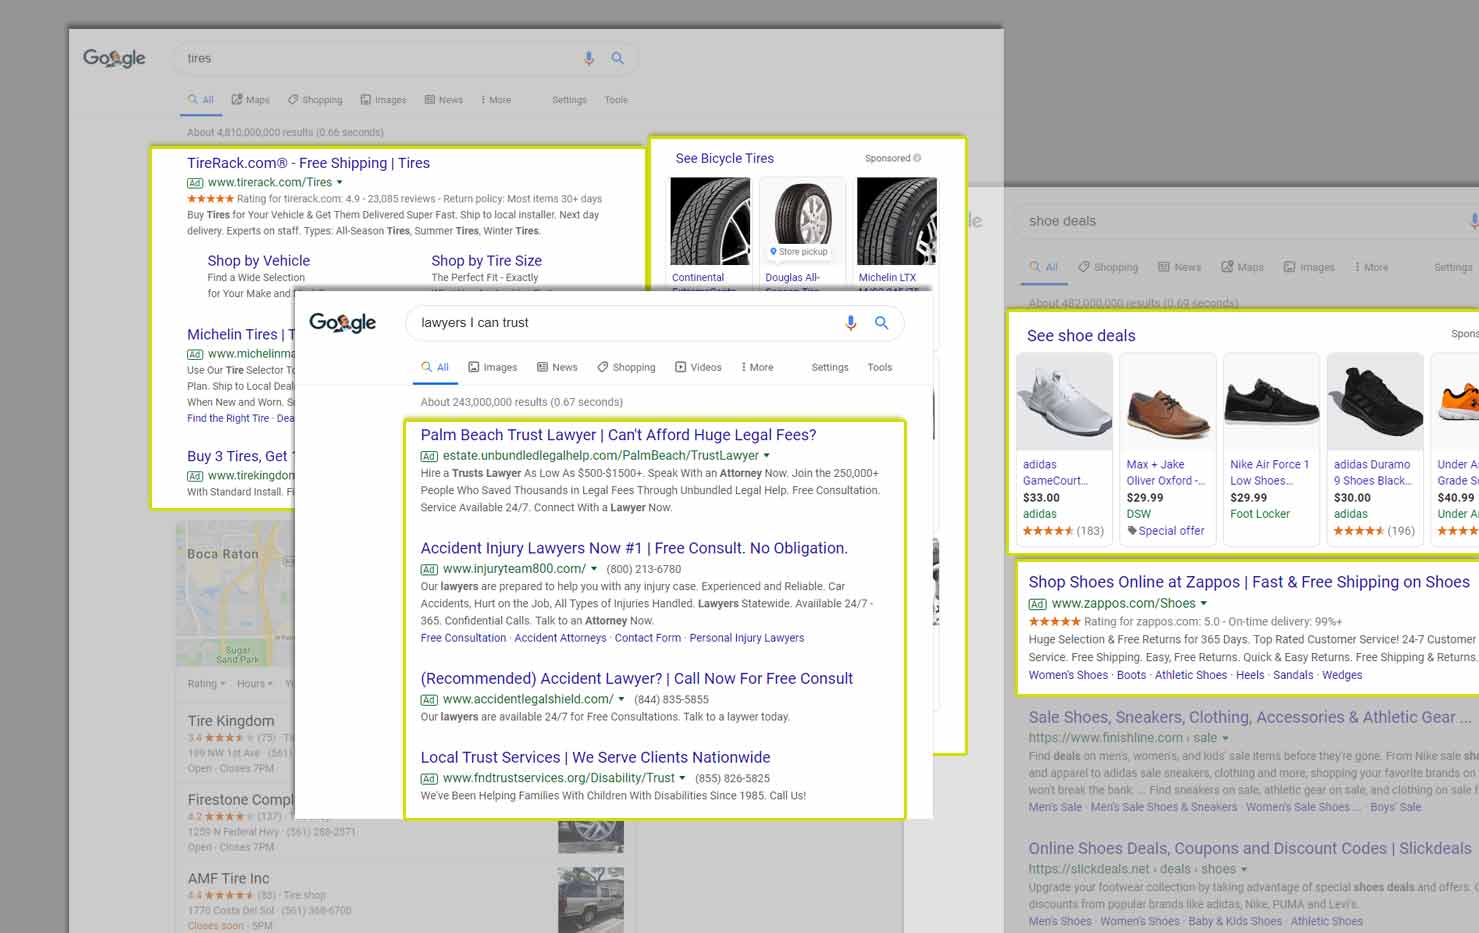Open the Continental tire product thumbnail
This screenshot has height=933, width=1479.
pos(710,221)
